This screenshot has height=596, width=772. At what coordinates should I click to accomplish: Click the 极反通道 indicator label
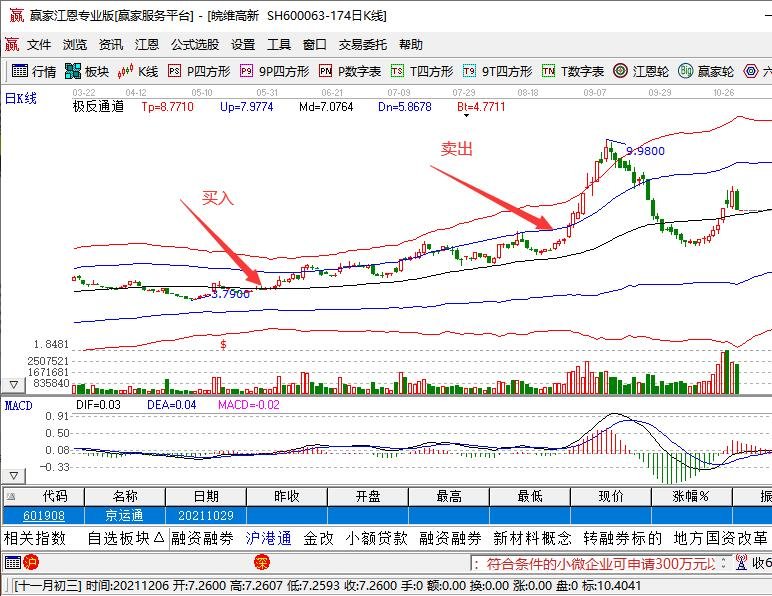98,107
